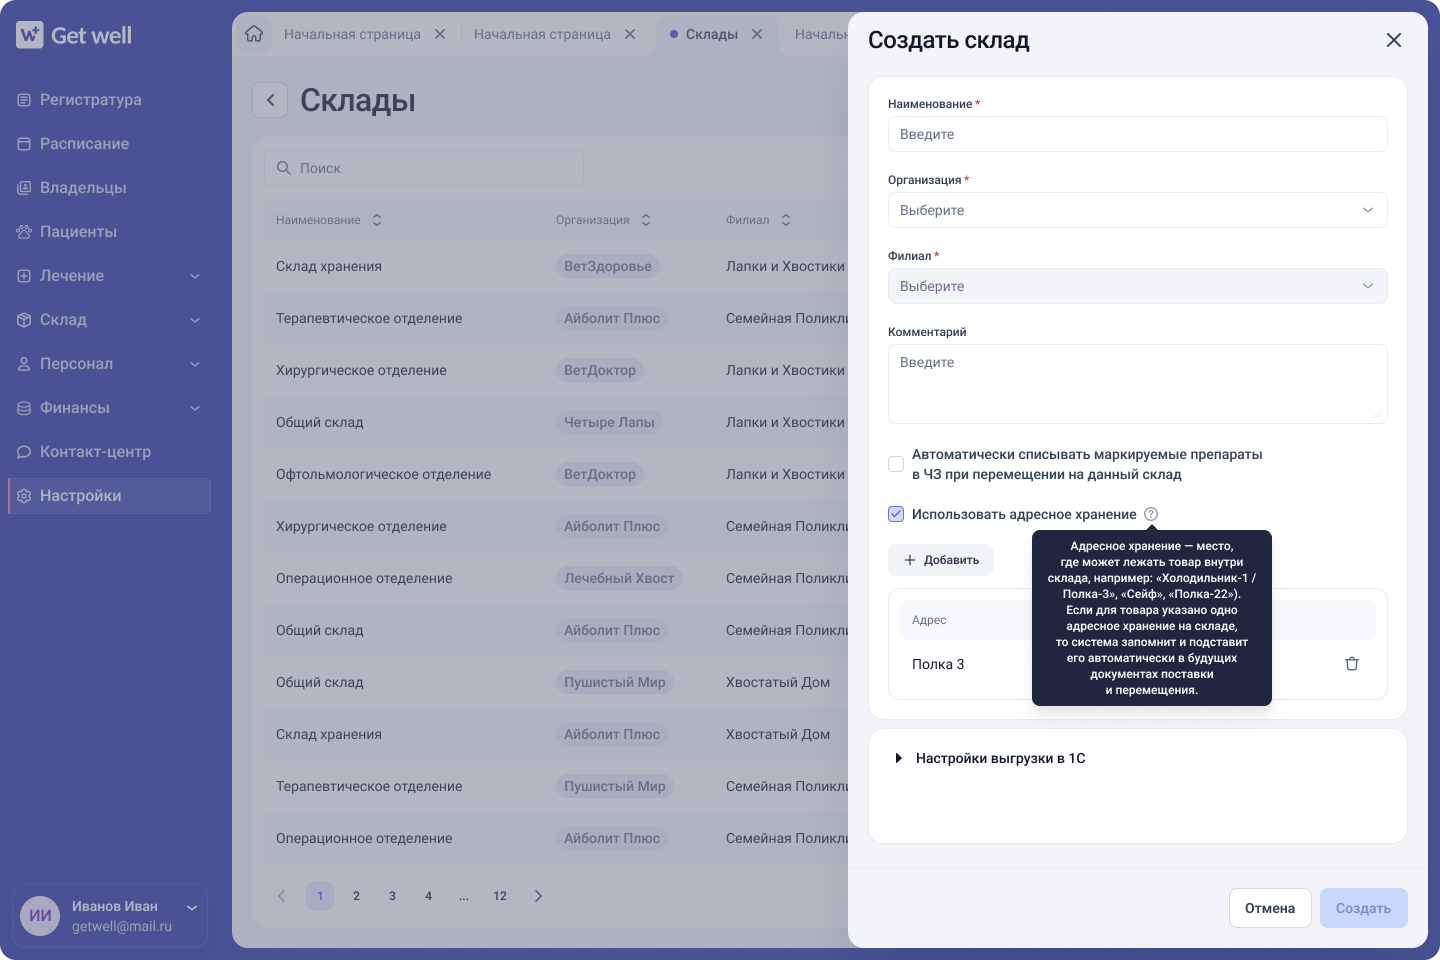
Task: Delete the Полка 3 address row
Action: click(x=1352, y=664)
